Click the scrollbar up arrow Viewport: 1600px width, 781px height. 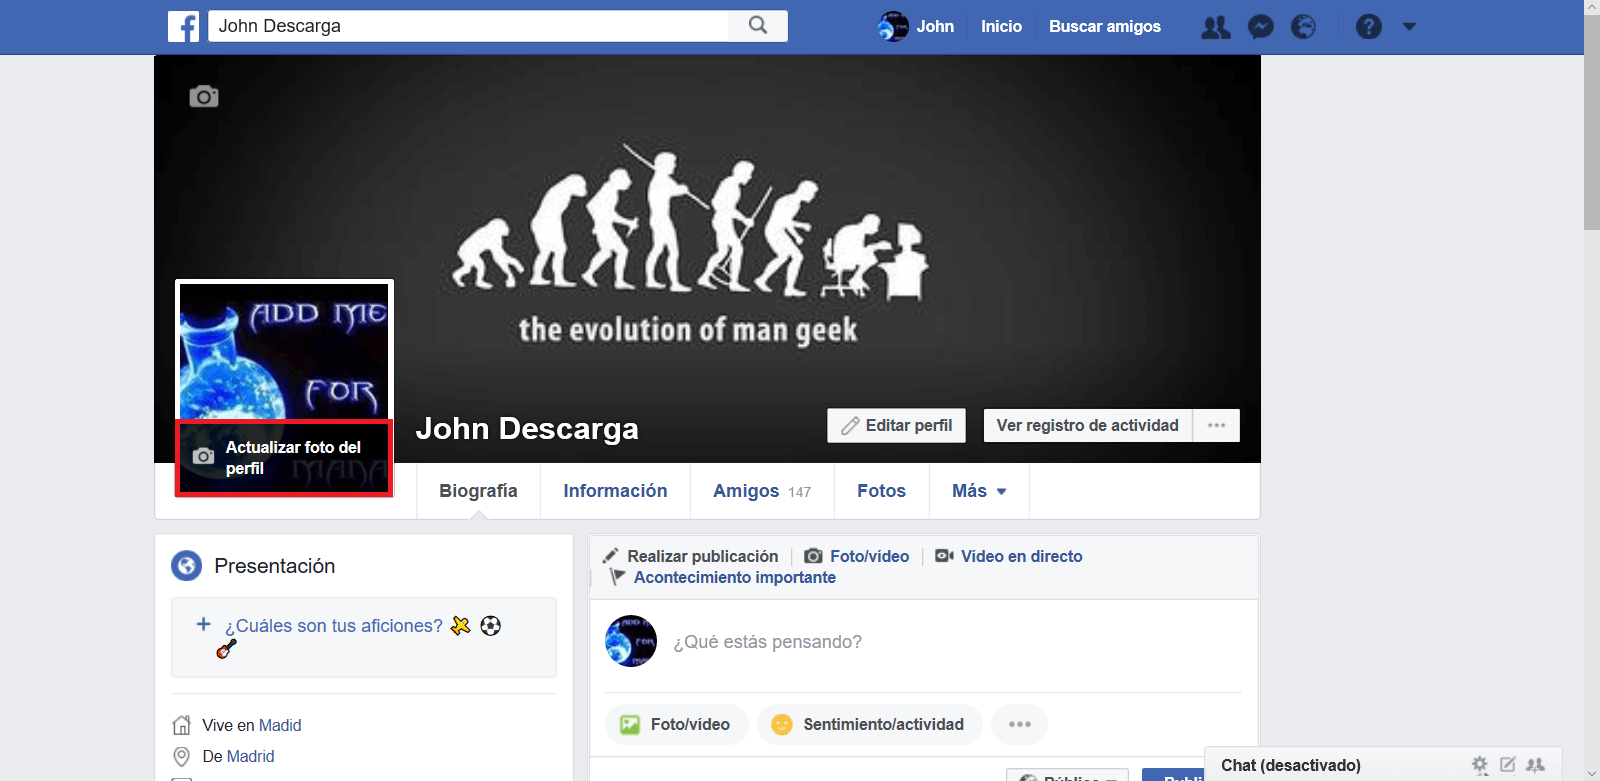click(1592, 8)
